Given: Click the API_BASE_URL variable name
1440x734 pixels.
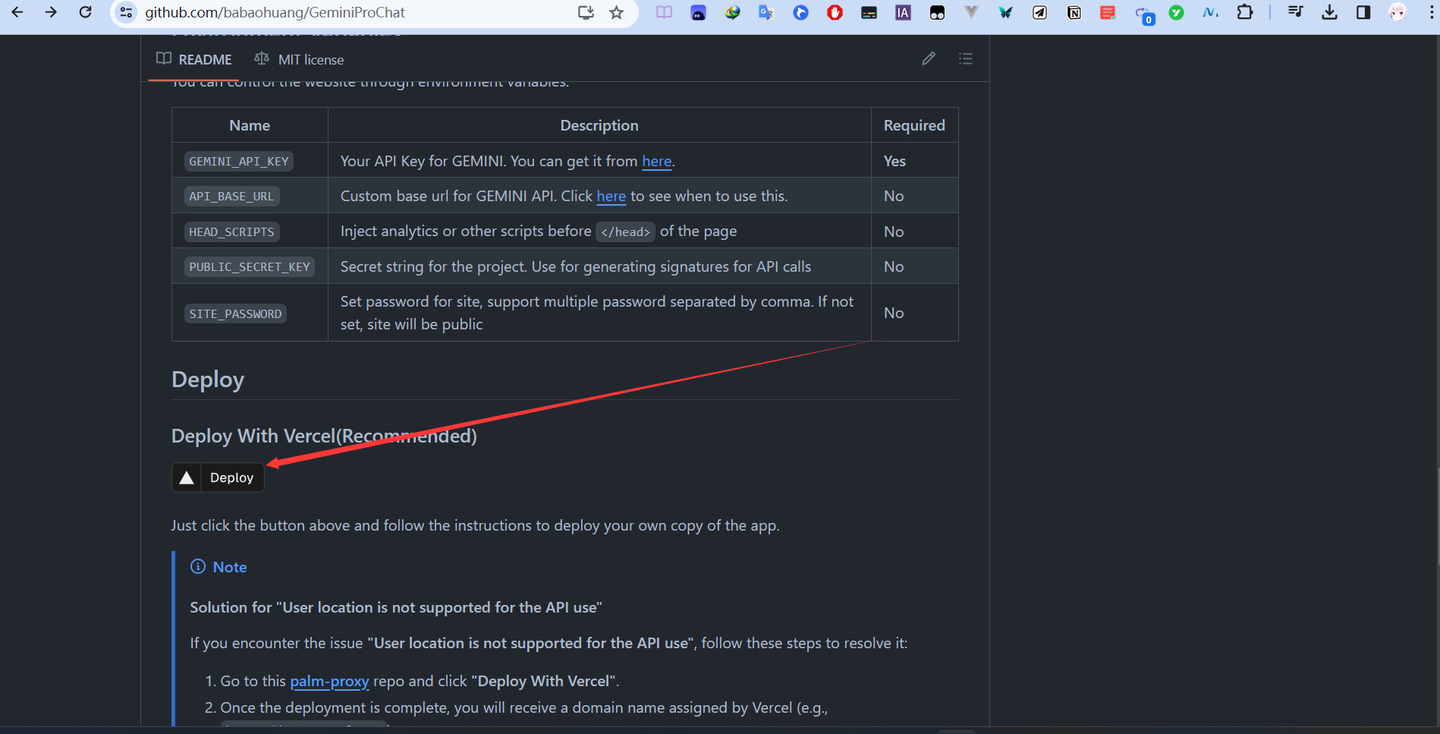Looking at the screenshot, I should (x=231, y=196).
